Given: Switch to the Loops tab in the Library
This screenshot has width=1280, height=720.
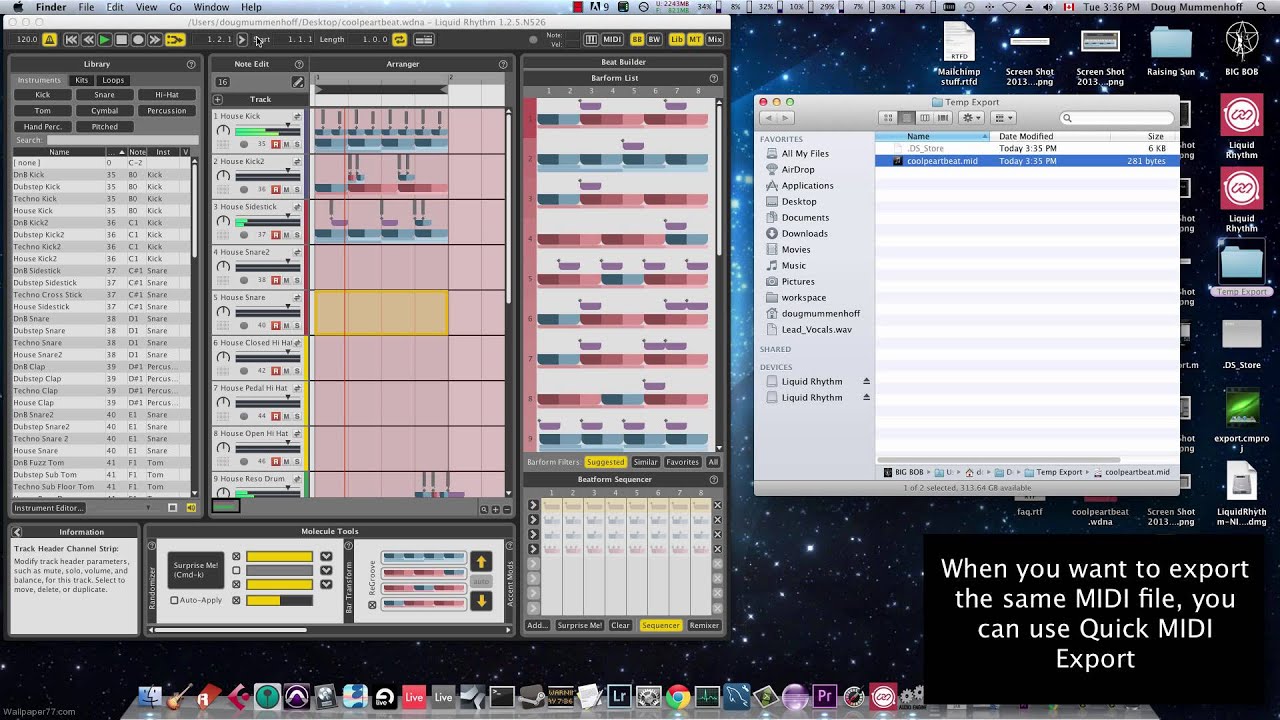Looking at the screenshot, I should (x=113, y=80).
